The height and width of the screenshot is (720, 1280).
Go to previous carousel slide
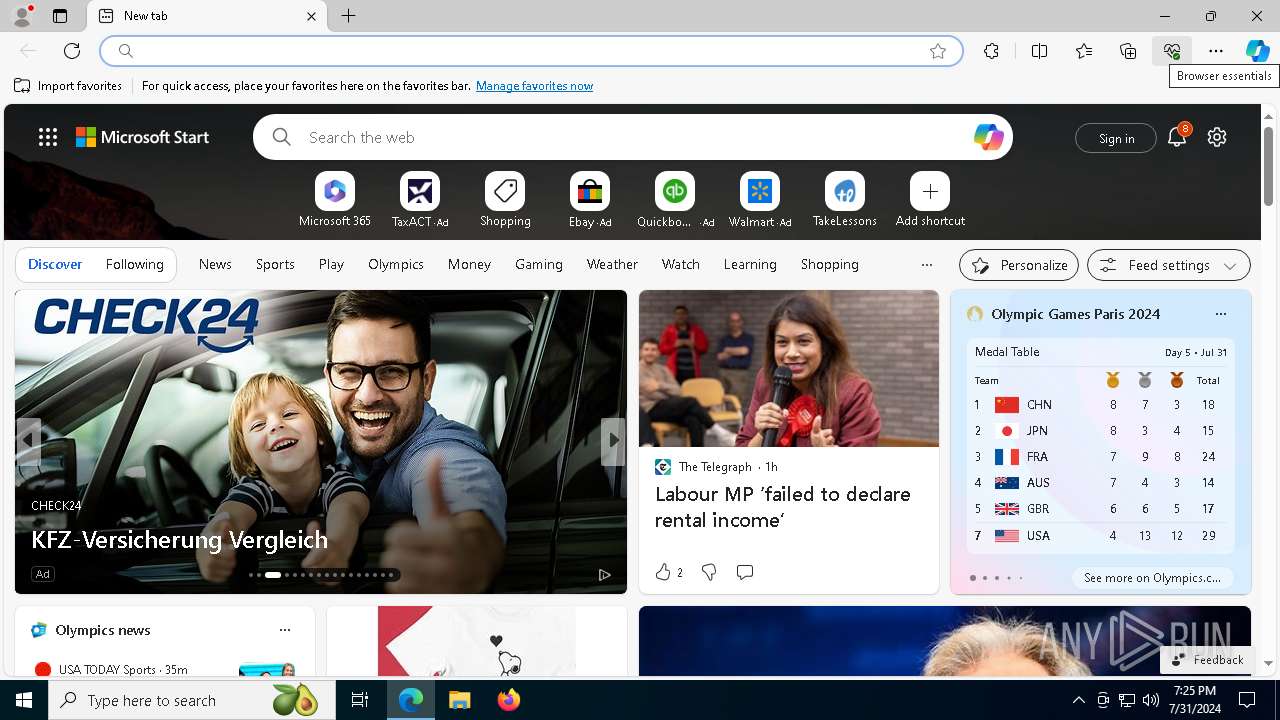click(28, 440)
